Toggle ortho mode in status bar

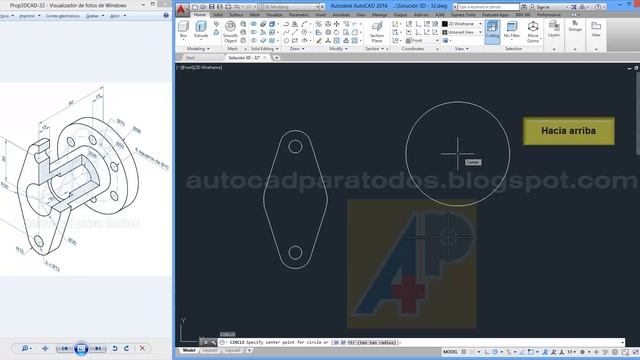point(487,352)
